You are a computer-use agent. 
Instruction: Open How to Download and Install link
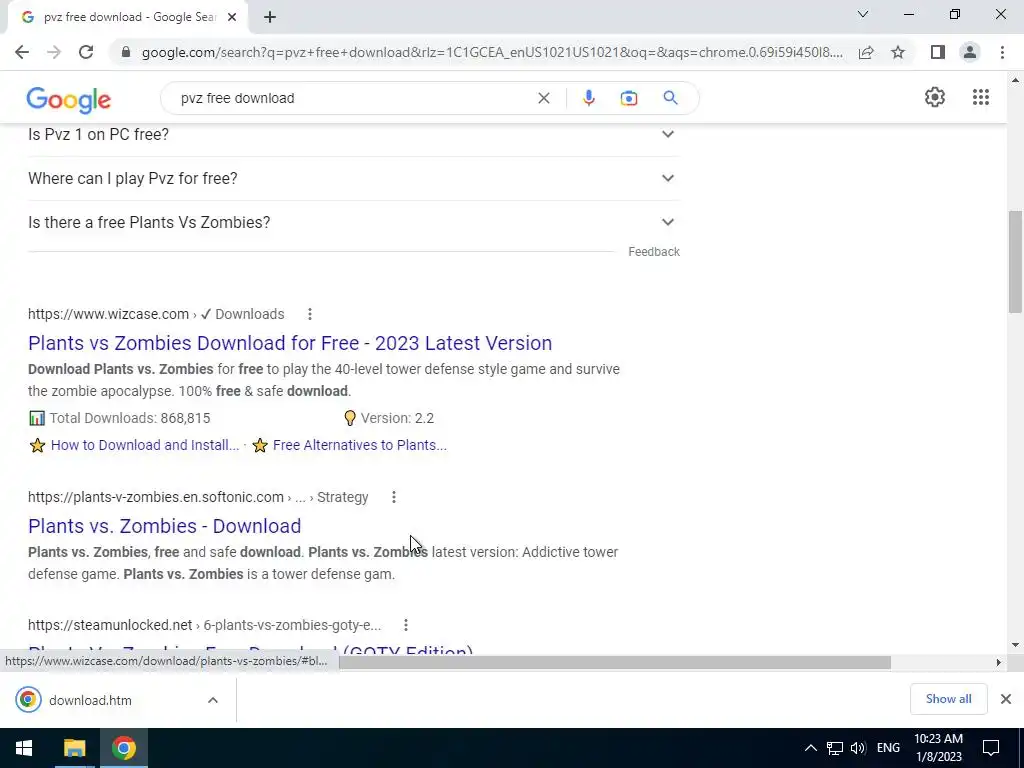tap(145, 445)
